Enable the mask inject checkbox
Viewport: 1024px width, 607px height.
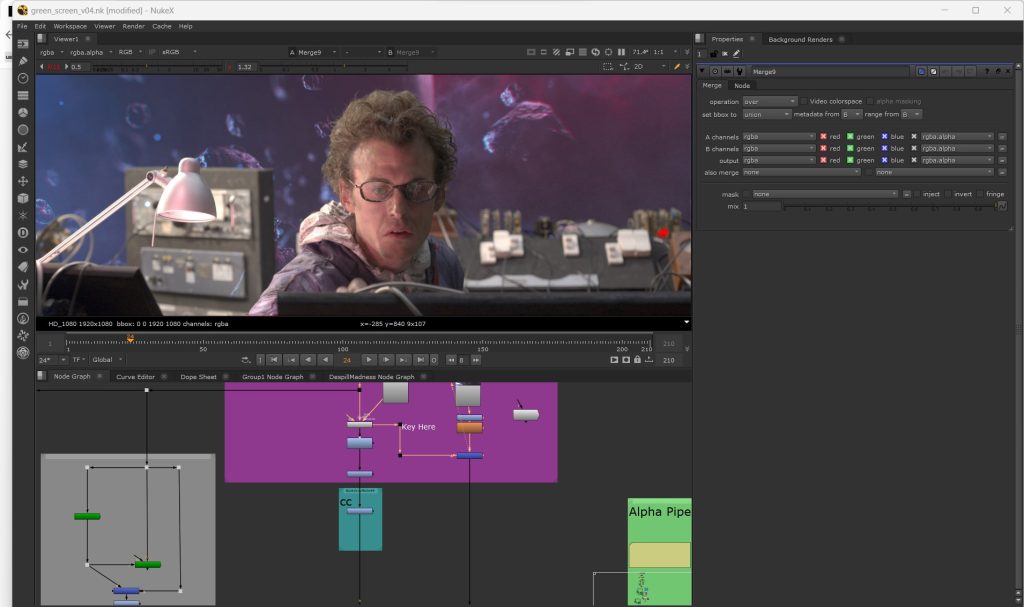[918, 194]
